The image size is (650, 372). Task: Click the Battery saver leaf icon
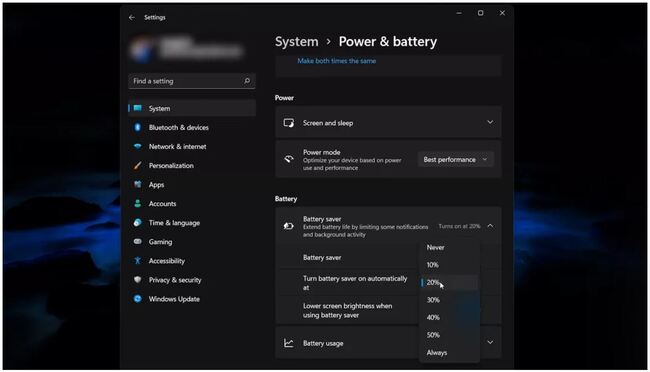click(289, 226)
